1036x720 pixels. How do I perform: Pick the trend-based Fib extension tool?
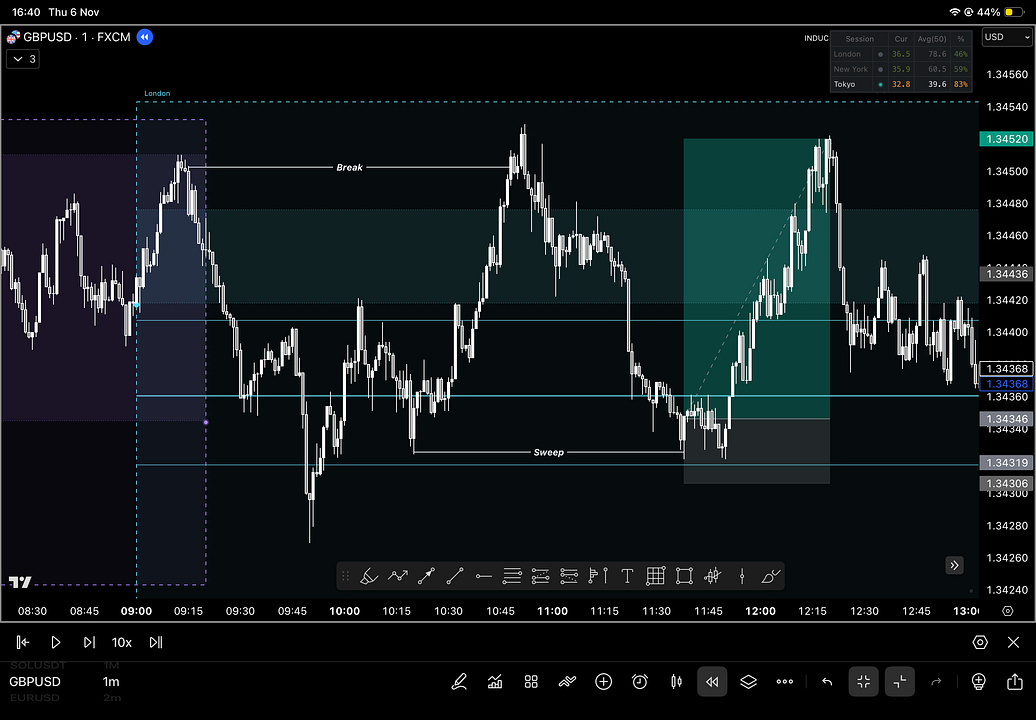pyautogui.click(x=540, y=577)
